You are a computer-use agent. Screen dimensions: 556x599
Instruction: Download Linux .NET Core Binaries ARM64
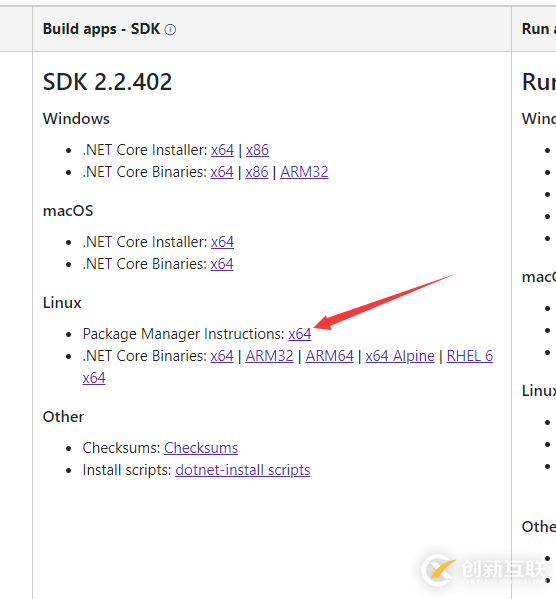click(330, 356)
